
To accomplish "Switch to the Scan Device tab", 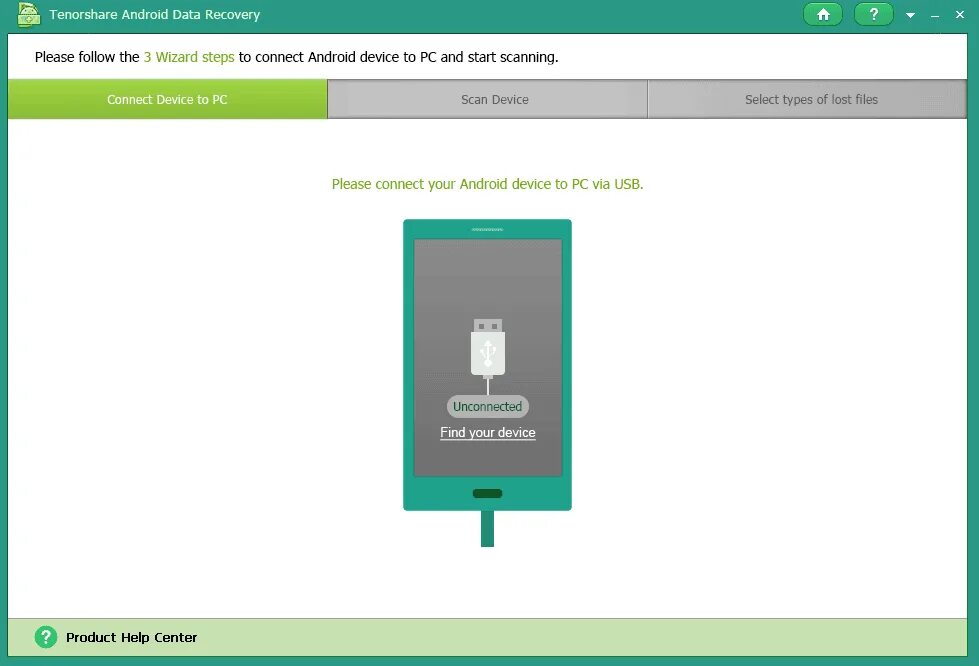I will 494,99.
